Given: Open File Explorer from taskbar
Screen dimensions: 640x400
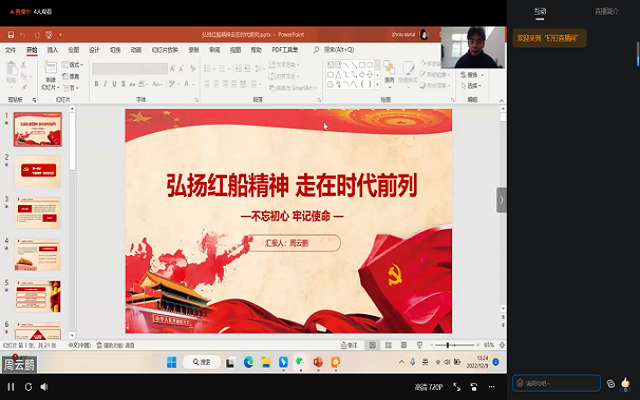Looking at the screenshot, I should coord(266,362).
